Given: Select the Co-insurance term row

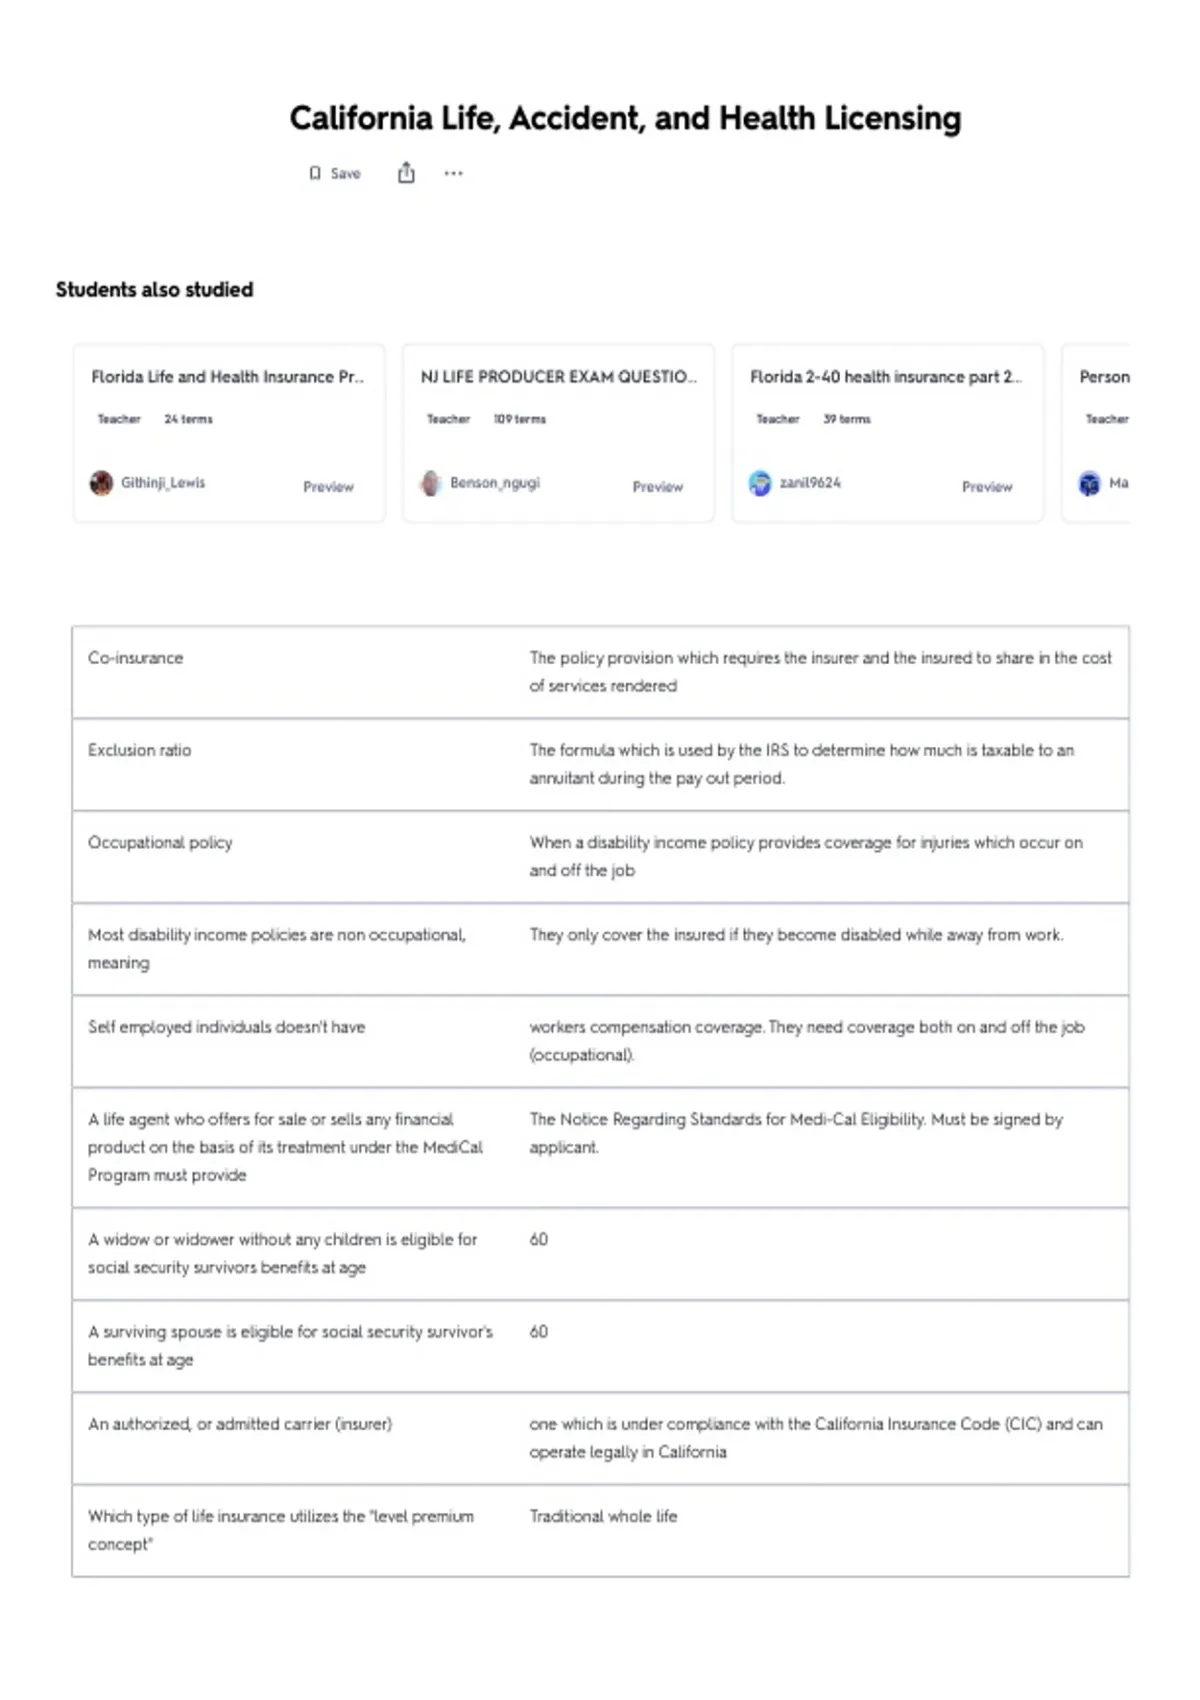Looking at the screenshot, I should pyautogui.click(x=600, y=672).
